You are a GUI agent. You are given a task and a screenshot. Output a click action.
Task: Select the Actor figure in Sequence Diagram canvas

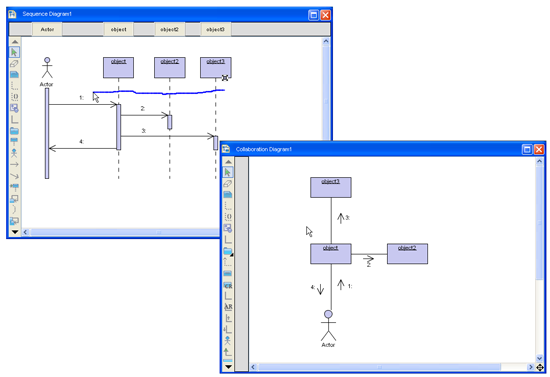coord(47,68)
